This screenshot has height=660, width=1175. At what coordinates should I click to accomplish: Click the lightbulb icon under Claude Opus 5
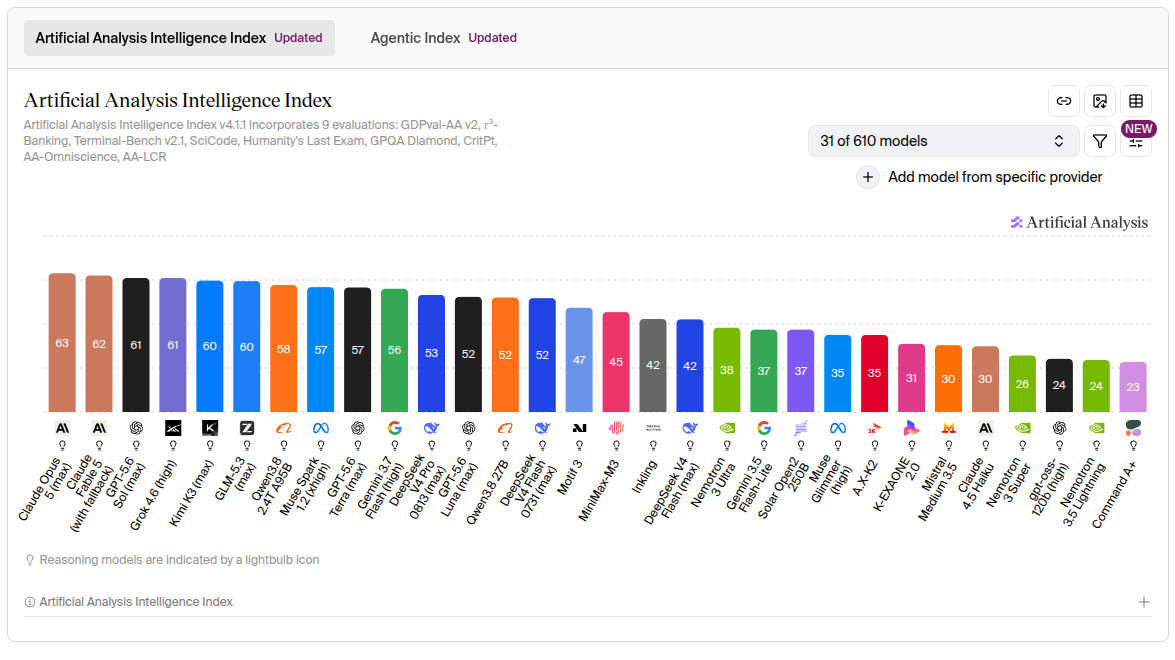tap(62, 445)
